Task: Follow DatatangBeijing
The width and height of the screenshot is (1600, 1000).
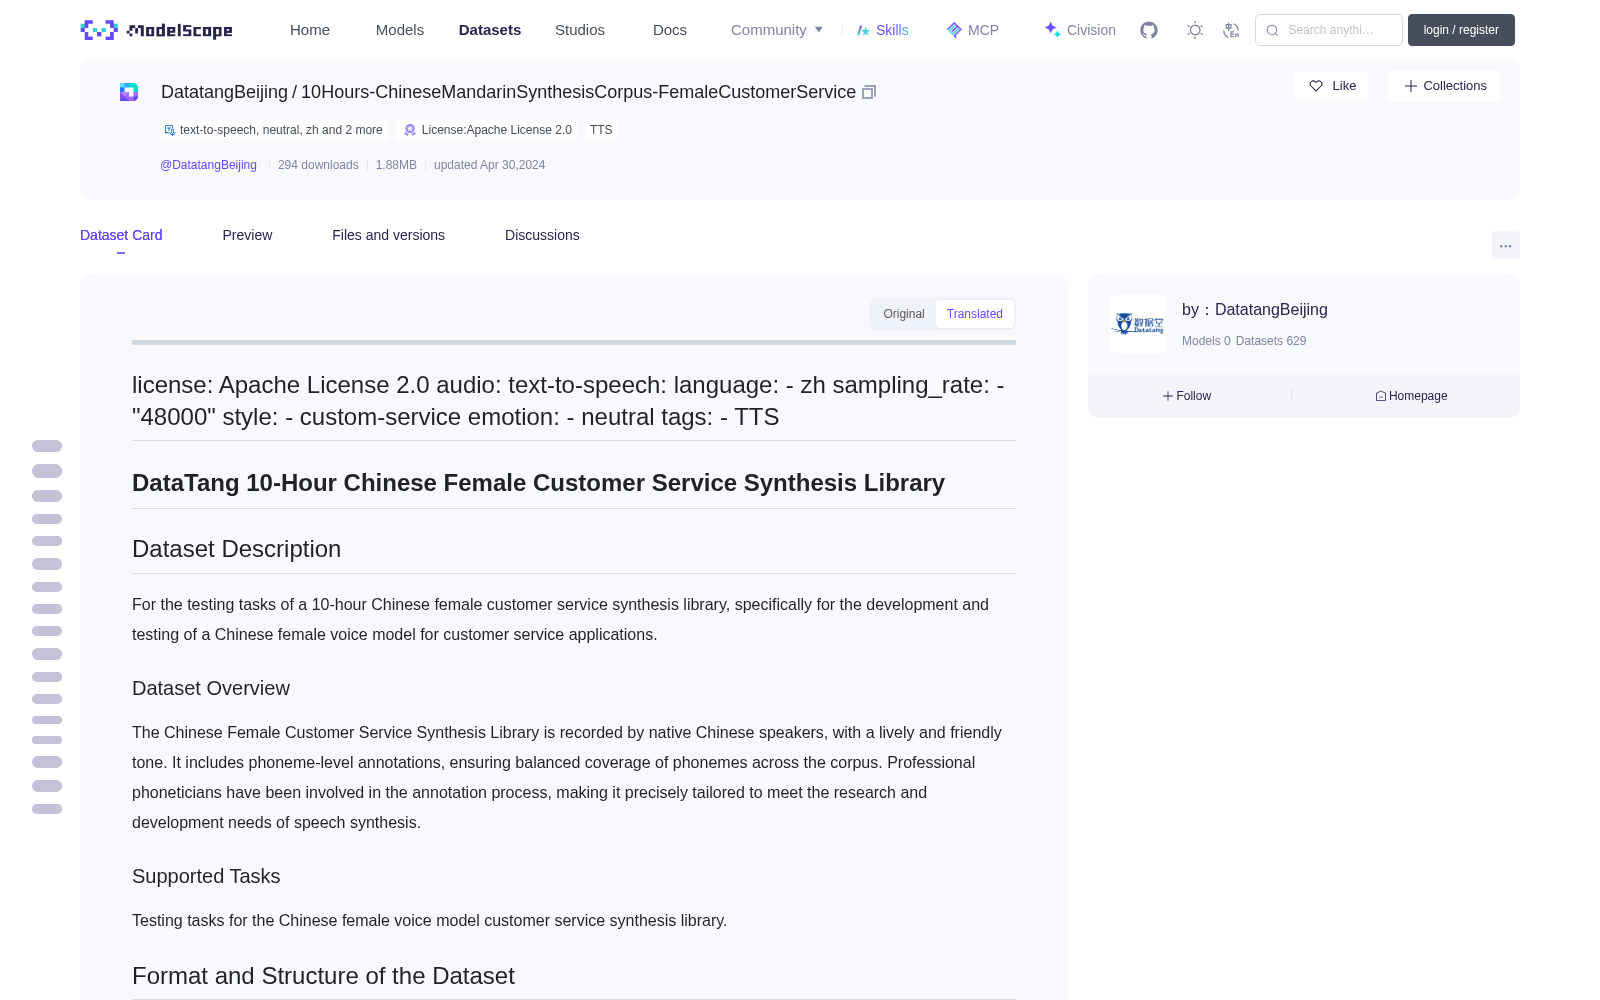Action: click(1187, 396)
